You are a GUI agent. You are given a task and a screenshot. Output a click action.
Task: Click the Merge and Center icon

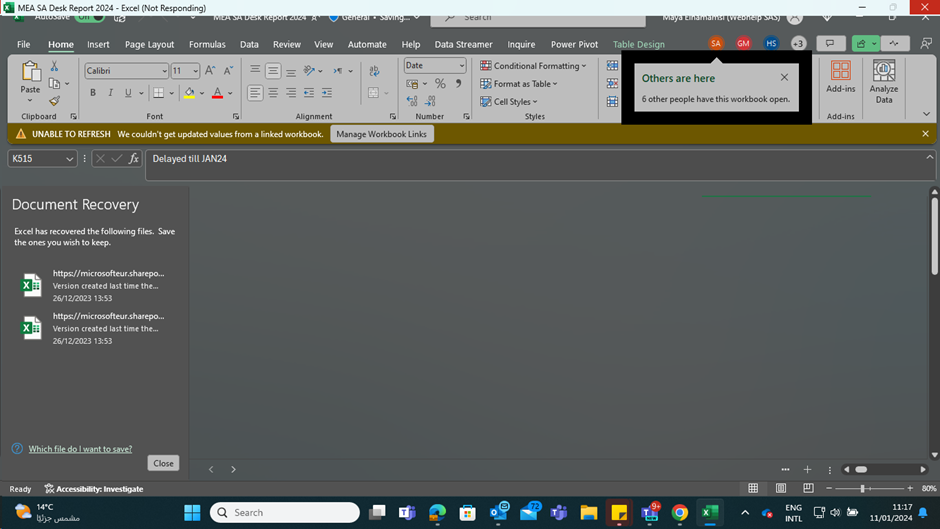[373, 93]
